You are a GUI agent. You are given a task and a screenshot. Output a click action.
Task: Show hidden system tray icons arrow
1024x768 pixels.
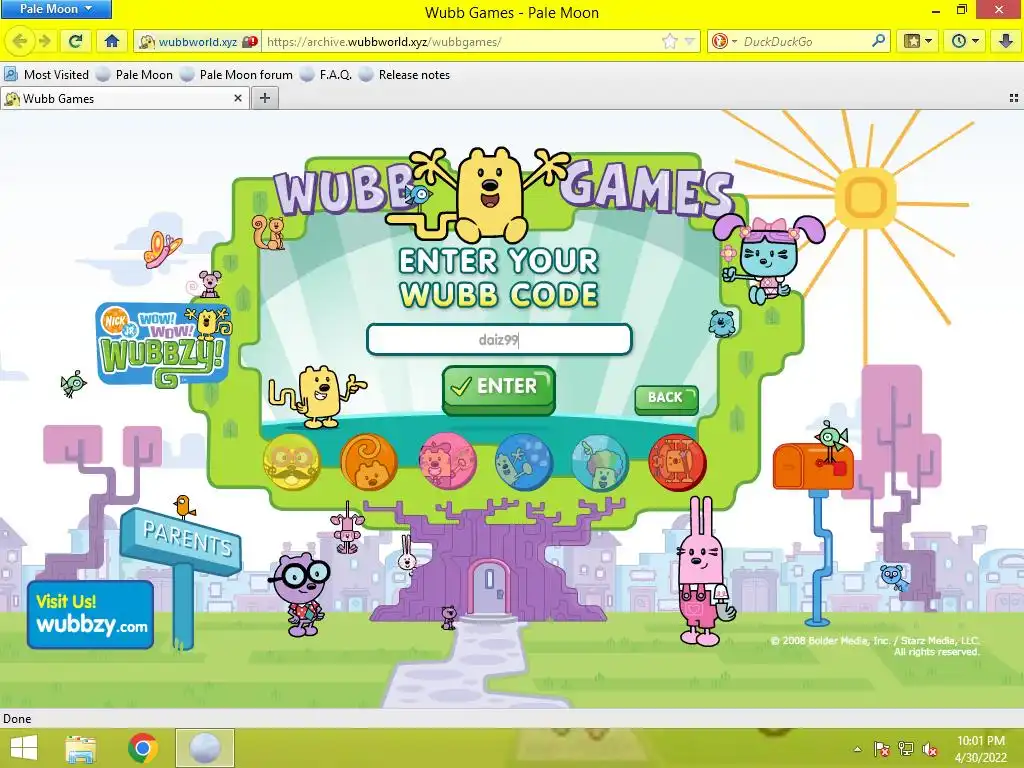(857, 749)
